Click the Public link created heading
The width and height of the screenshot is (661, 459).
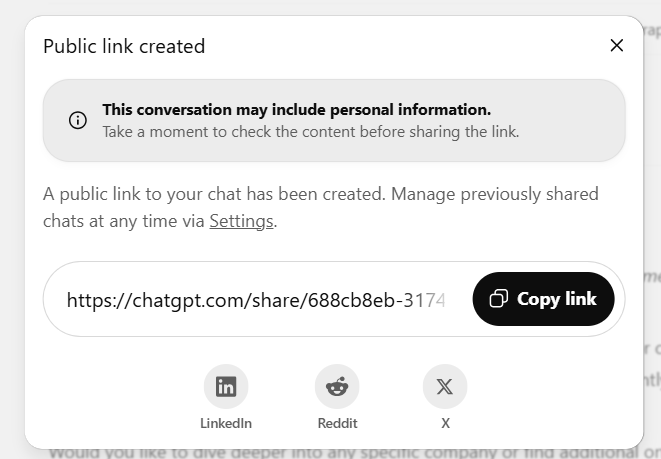124,46
